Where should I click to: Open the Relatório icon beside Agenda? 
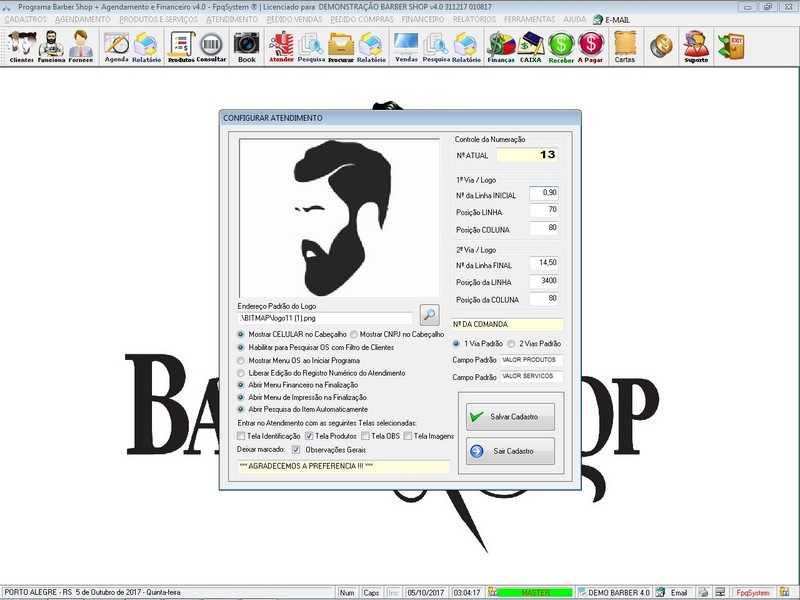146,46
